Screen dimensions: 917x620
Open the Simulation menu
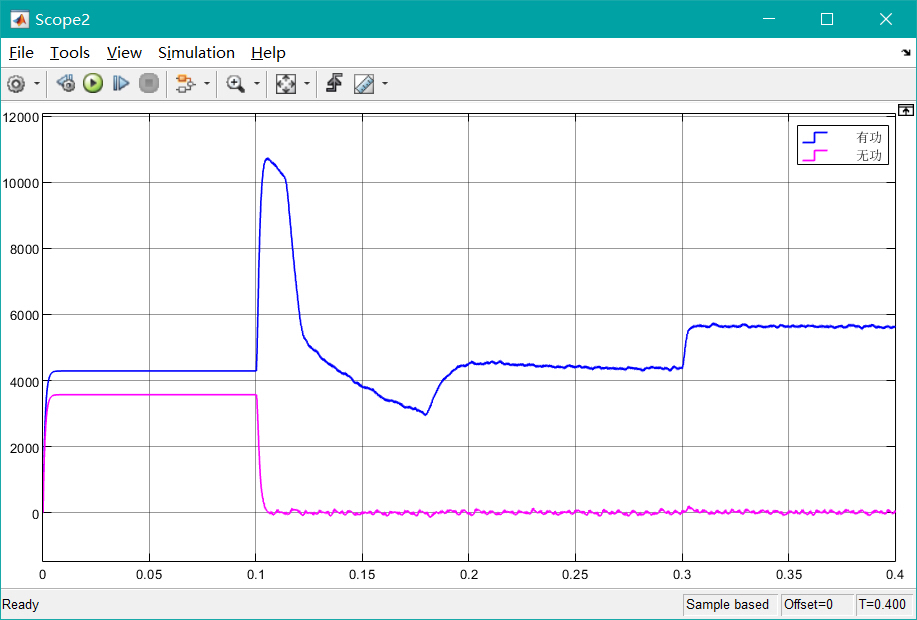(x=196, y=53)
